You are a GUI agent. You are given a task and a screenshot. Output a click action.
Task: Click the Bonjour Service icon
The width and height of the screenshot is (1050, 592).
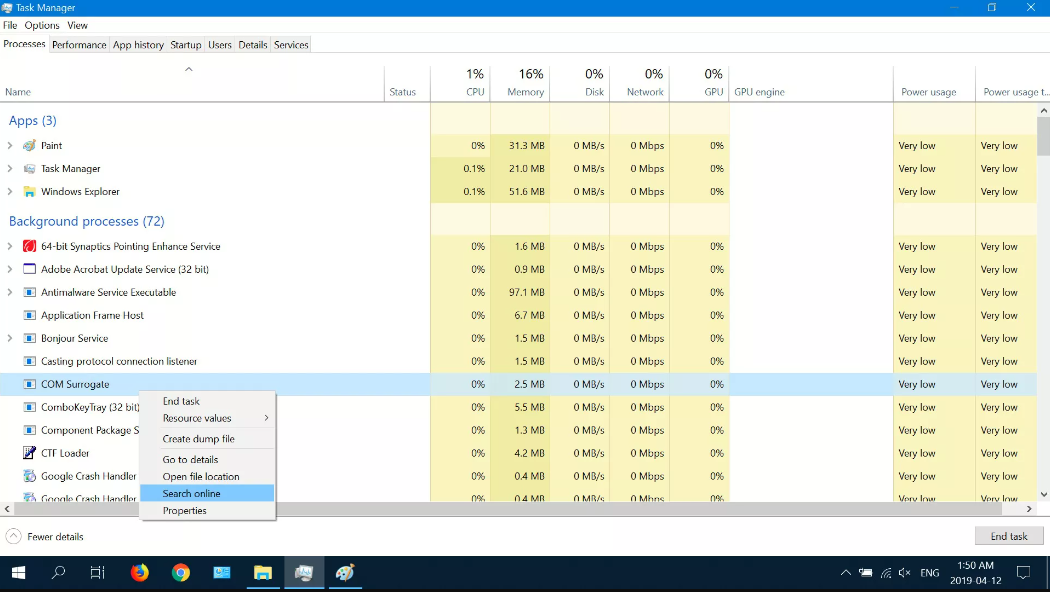(29, 338)
